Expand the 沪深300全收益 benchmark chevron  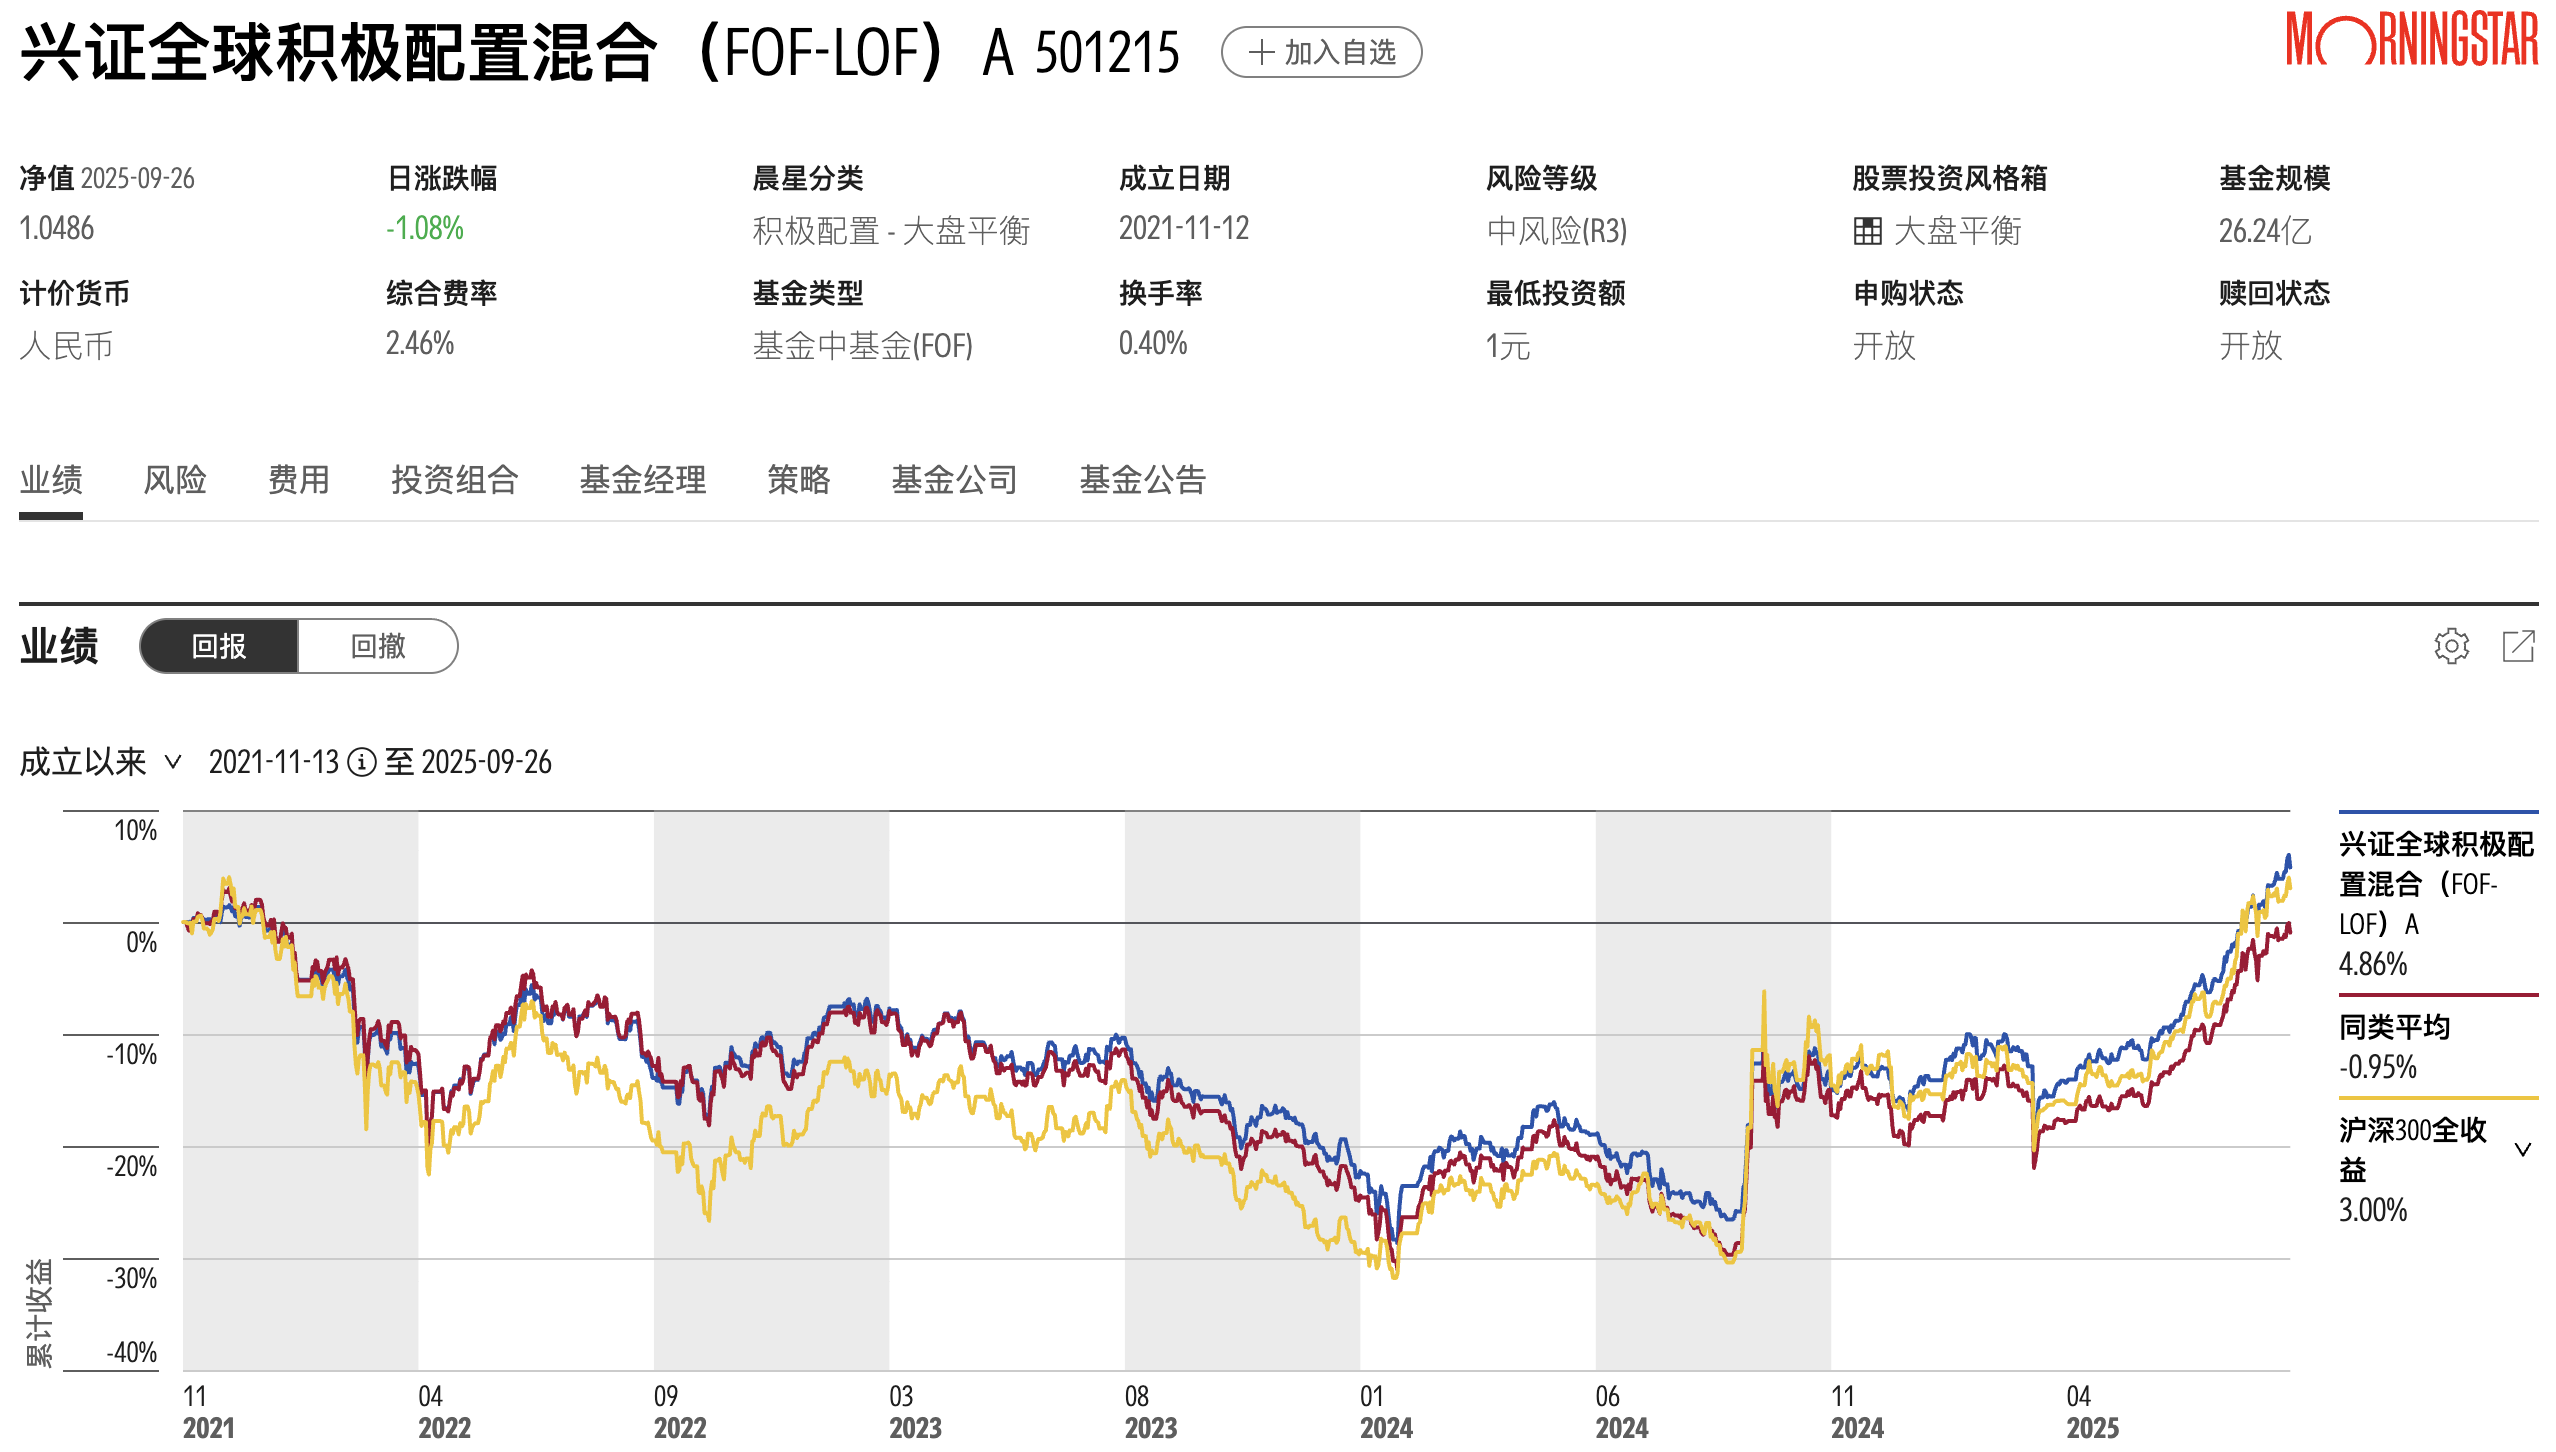coord(2522,1150)
